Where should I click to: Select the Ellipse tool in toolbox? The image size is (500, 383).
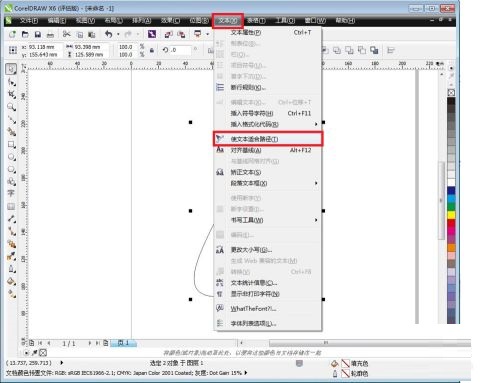coord(11,157)
